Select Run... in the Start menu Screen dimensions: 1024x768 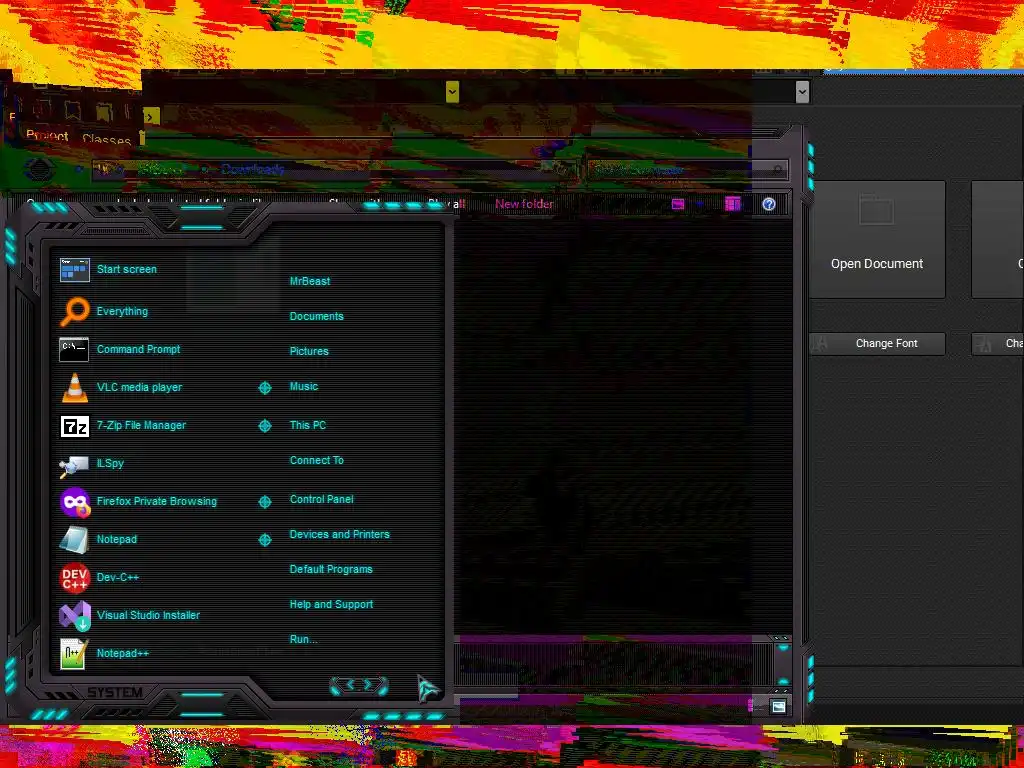[x=303, y=639]
